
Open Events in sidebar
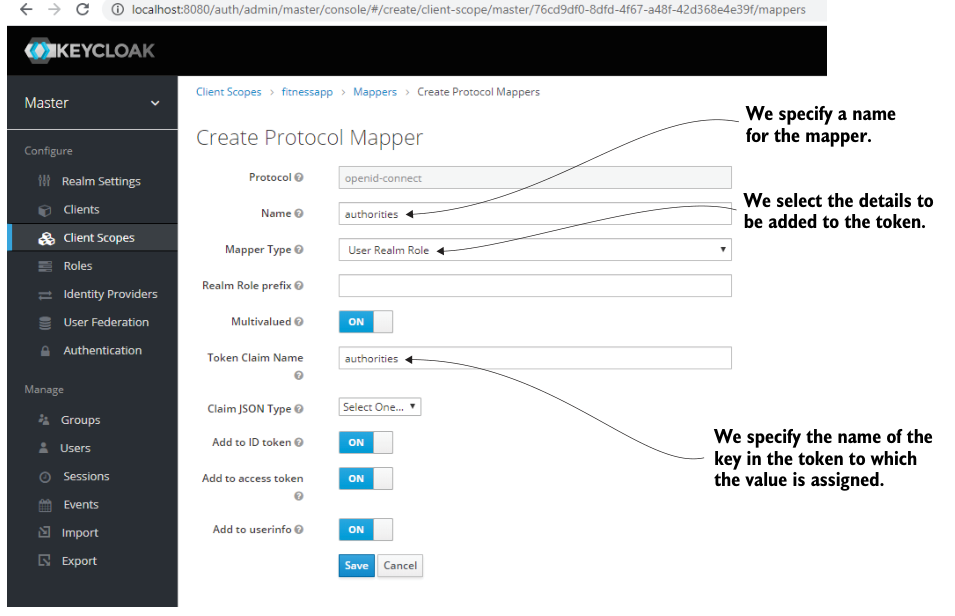coord(81,504)
